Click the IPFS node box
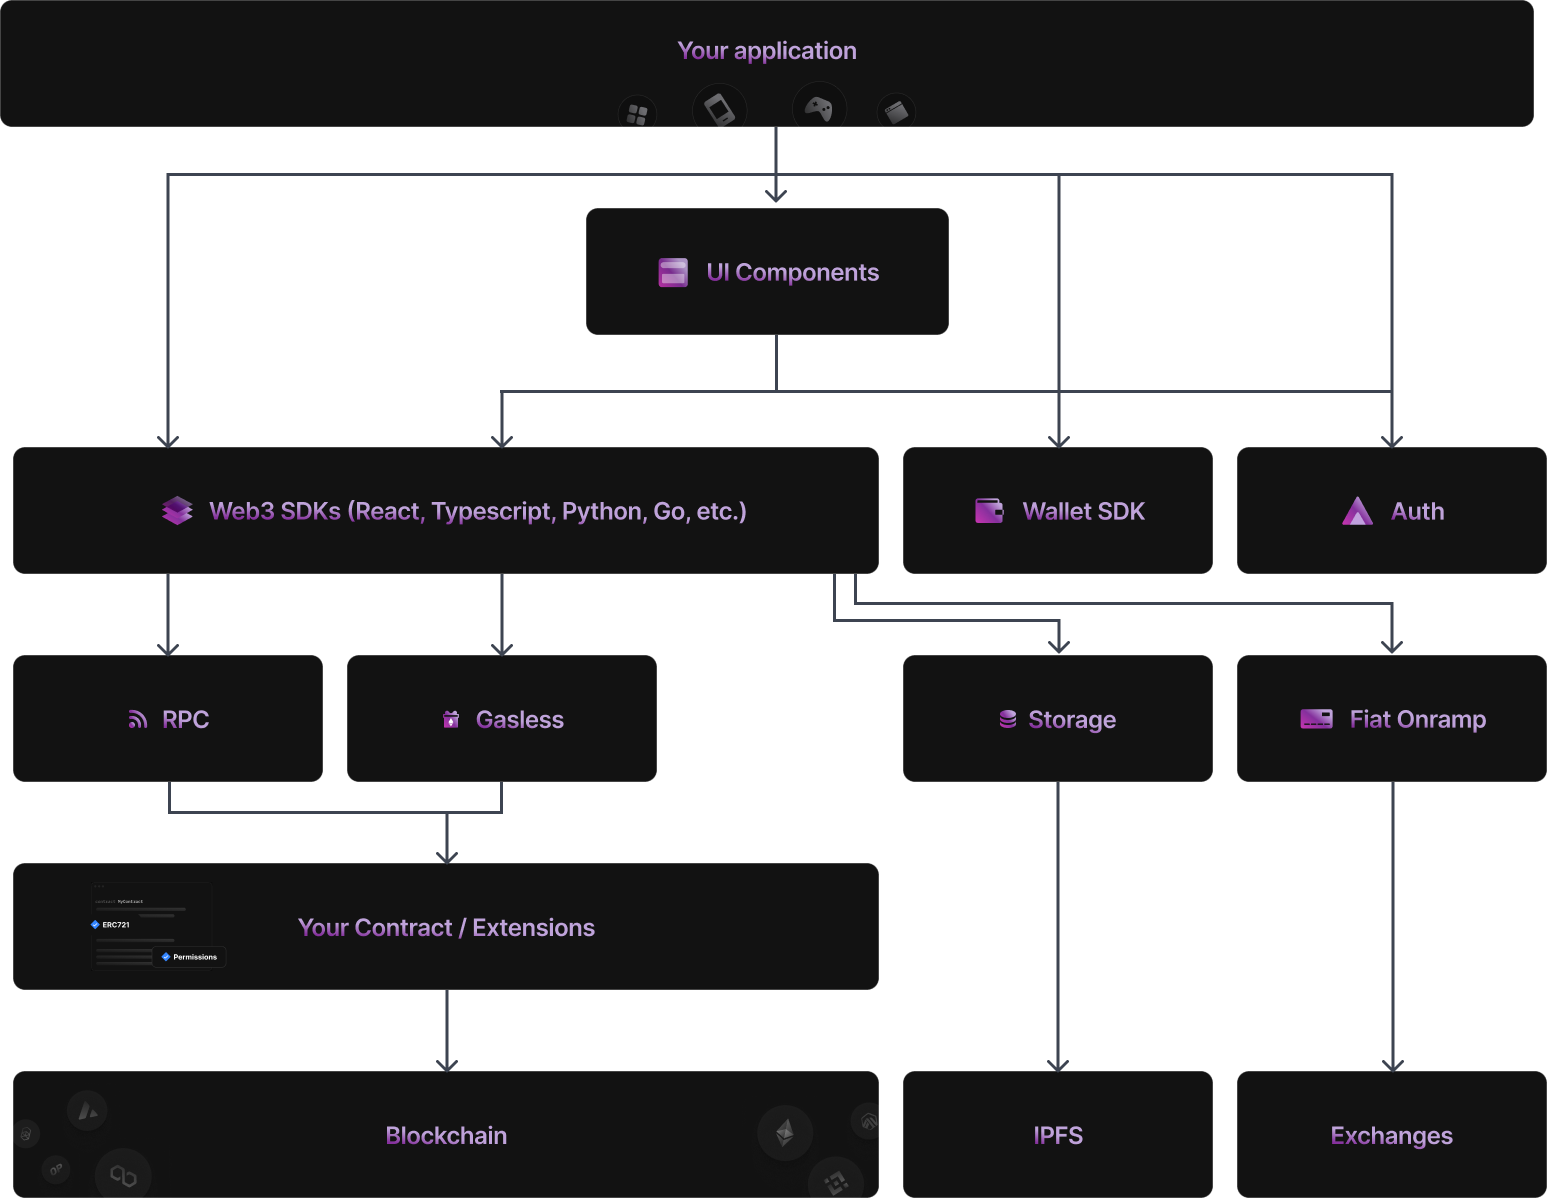This screenshot has height=1198, width=1547. coord(1057,1135)
